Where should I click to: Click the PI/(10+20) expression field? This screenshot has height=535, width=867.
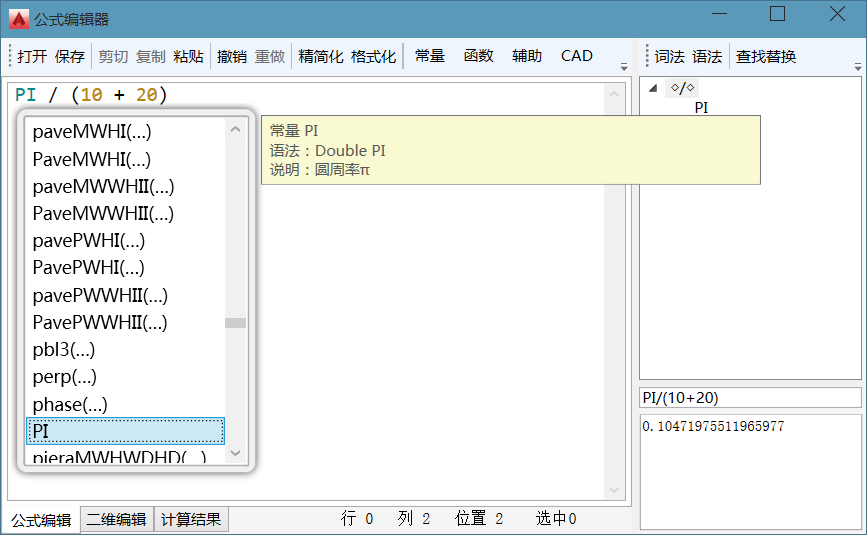click(x=750, y=398)
